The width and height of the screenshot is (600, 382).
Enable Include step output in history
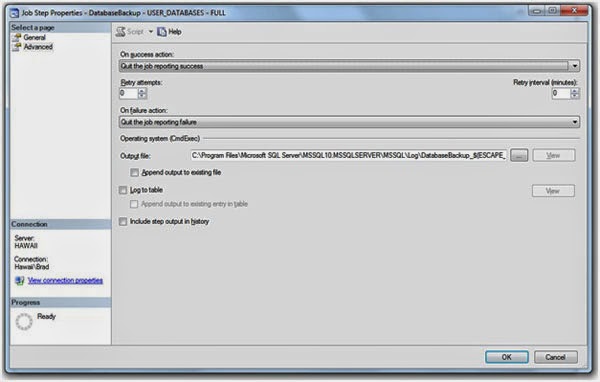pyautogui.click(x=123, y=222)
